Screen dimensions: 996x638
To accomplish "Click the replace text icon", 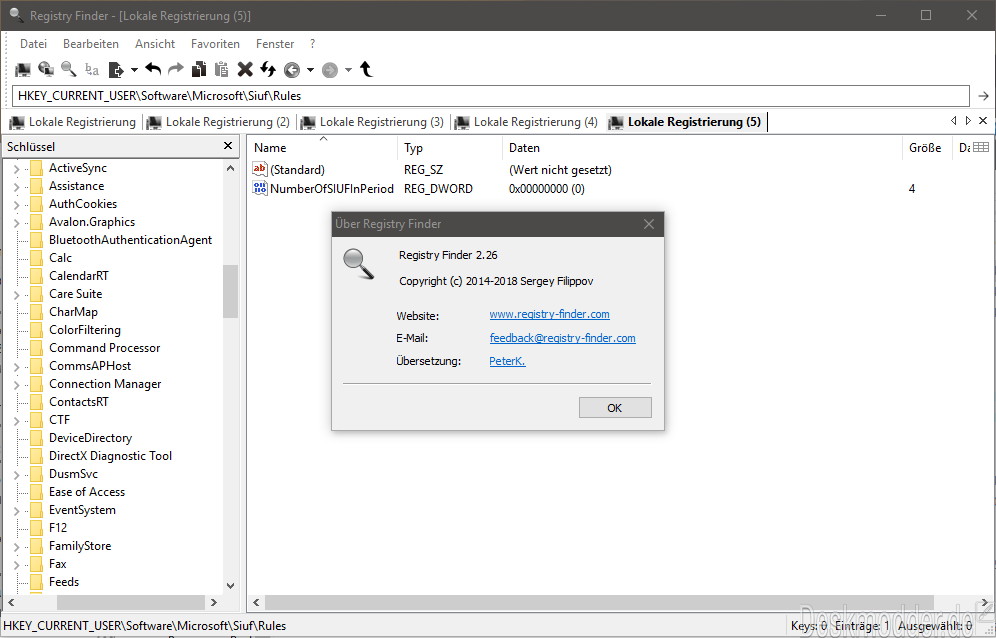I will tap(92, 69).
